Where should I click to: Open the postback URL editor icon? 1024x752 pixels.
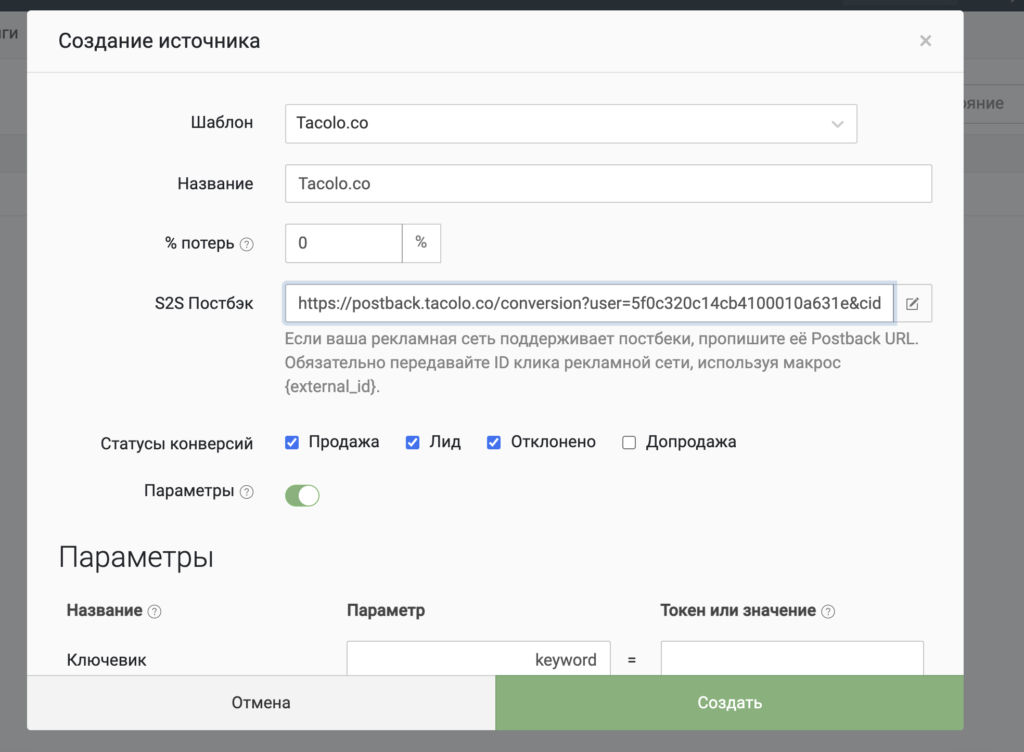pos(912,303)
